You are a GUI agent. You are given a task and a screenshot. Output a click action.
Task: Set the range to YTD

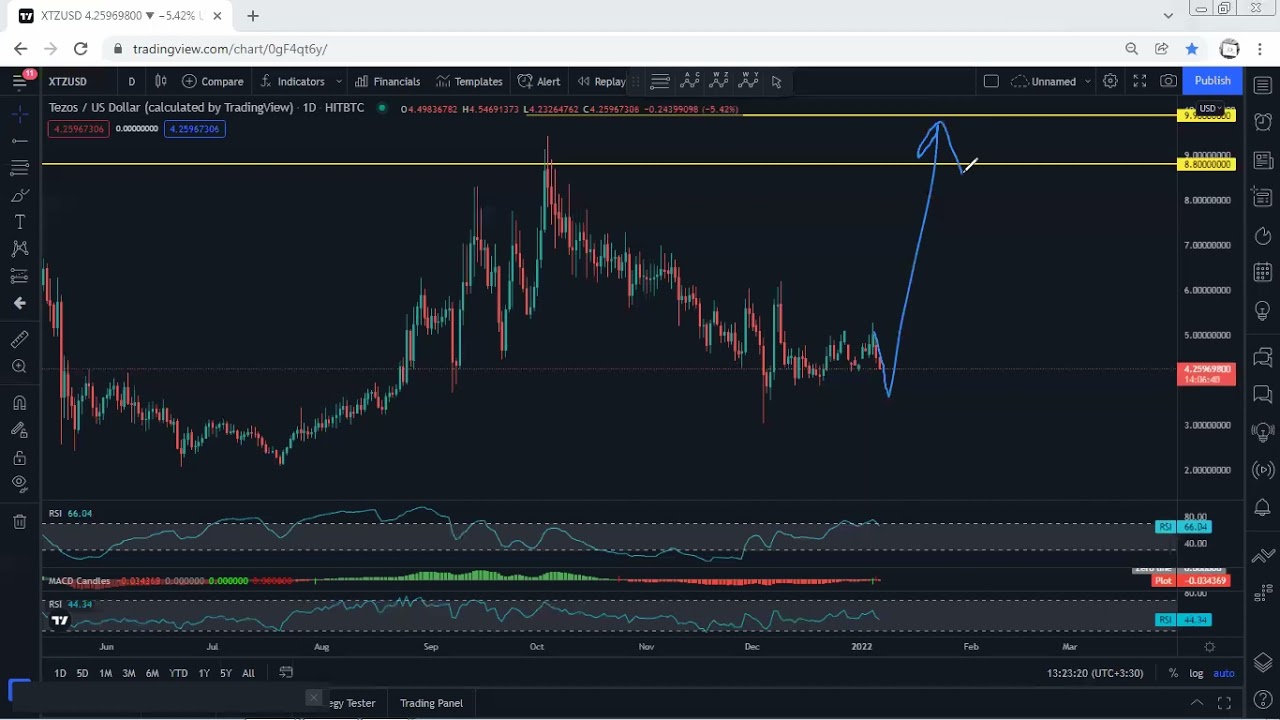pyautogui.click(x=179, y=673)
